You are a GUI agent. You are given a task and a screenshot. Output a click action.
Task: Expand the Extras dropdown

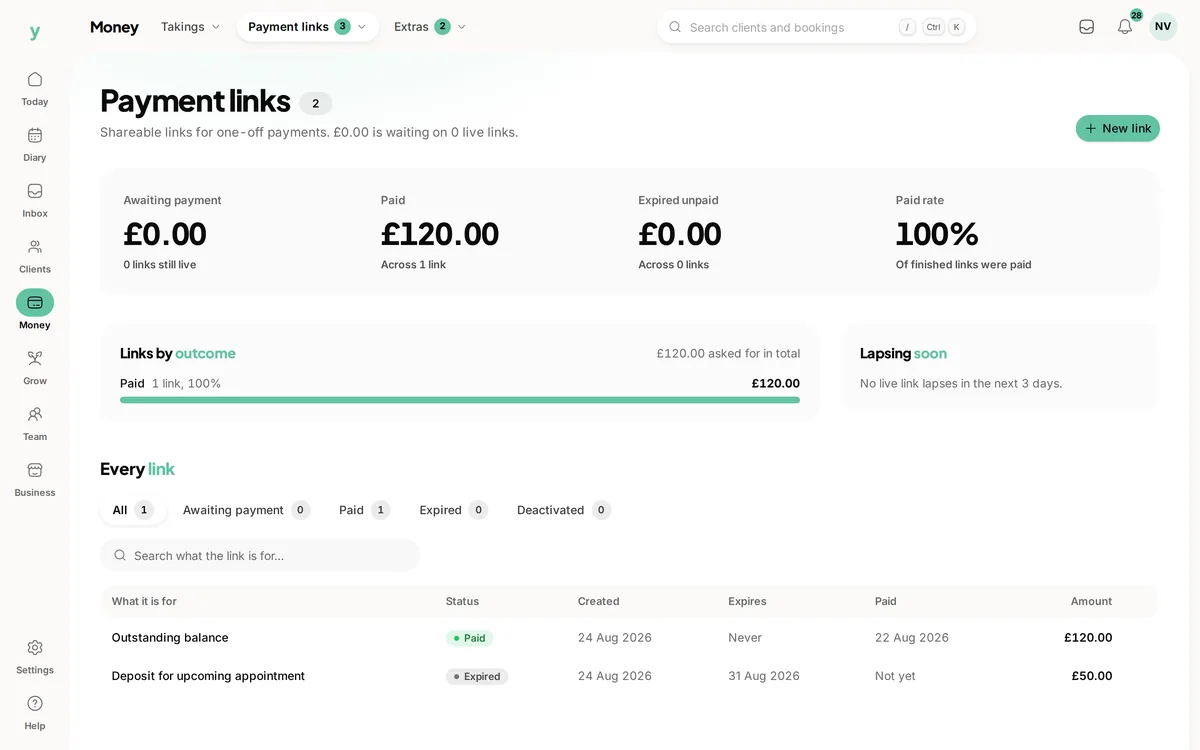430,27
